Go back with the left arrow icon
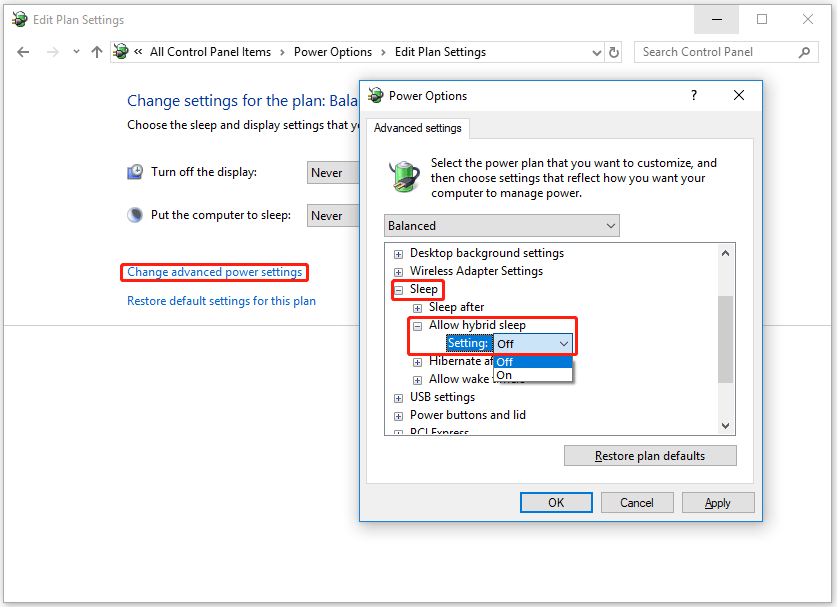The width and height of the screenshot is (837, 607). tap(23, 52)
